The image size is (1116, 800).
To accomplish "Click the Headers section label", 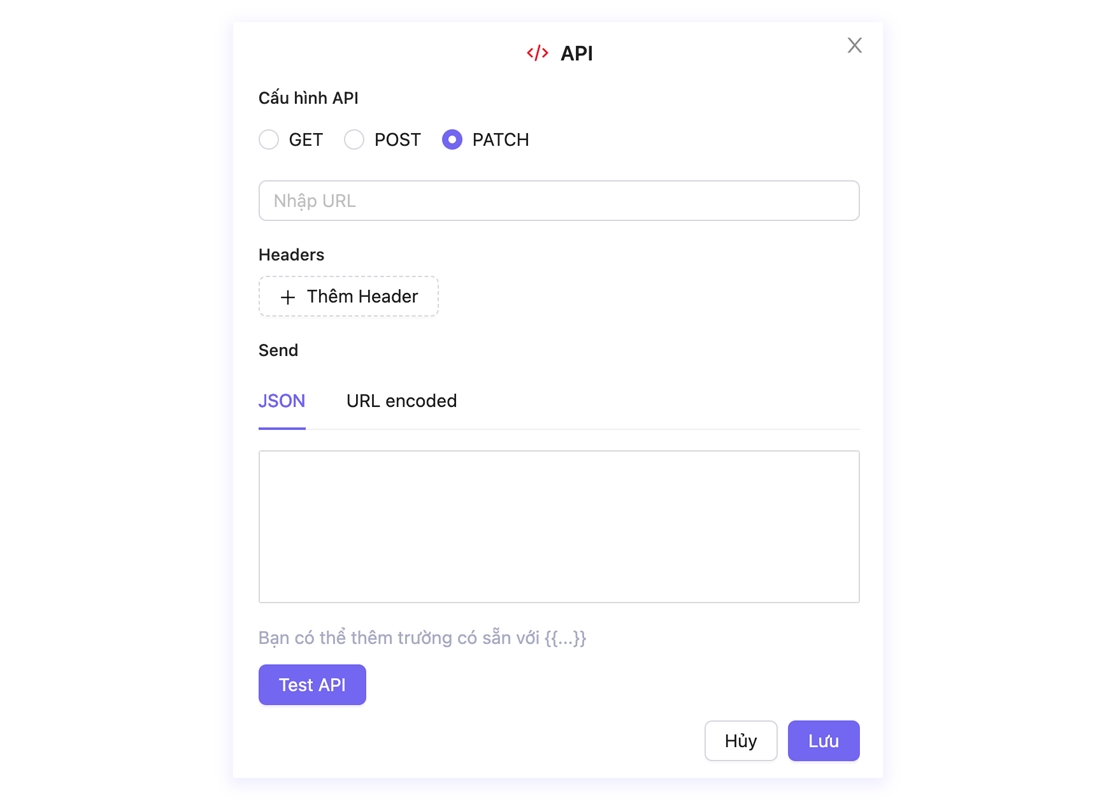I will point(291,255).
